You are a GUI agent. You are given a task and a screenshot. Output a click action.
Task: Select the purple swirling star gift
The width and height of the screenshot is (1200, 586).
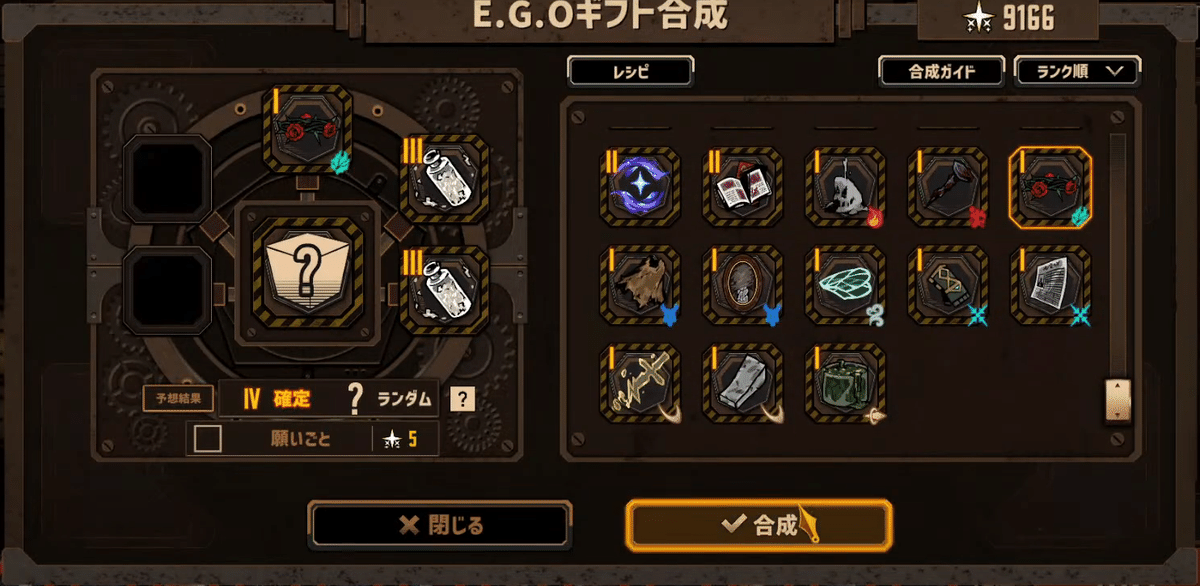(x=641, y=187)
